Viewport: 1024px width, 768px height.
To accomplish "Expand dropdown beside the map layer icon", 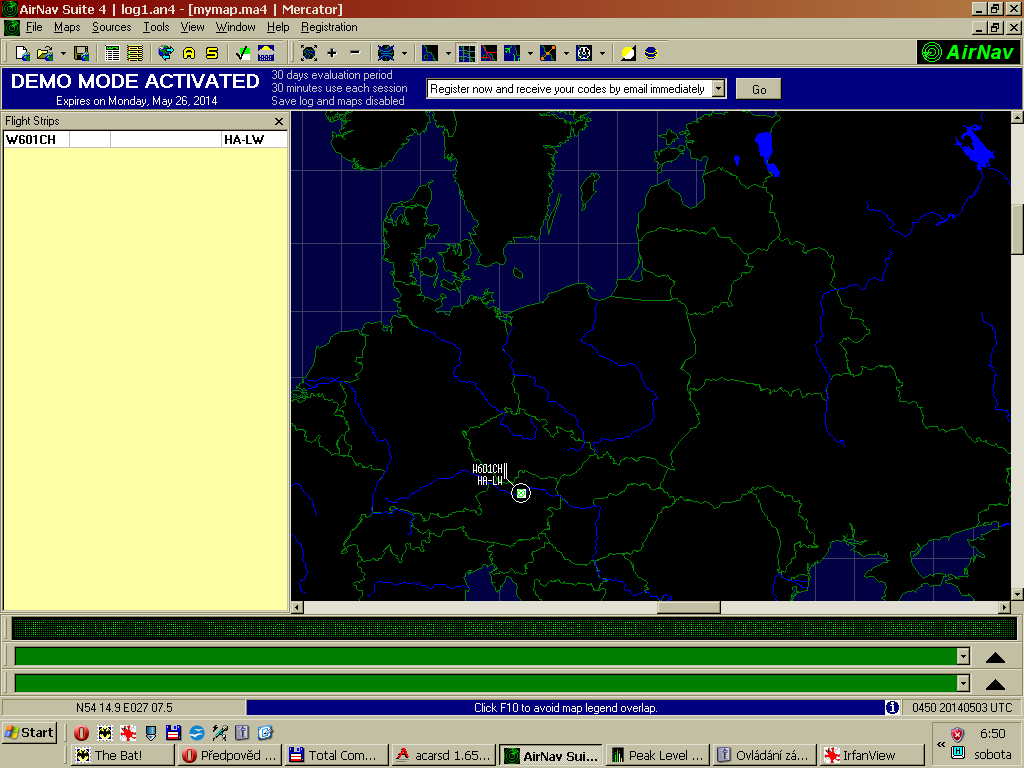I will click(448, 53).
